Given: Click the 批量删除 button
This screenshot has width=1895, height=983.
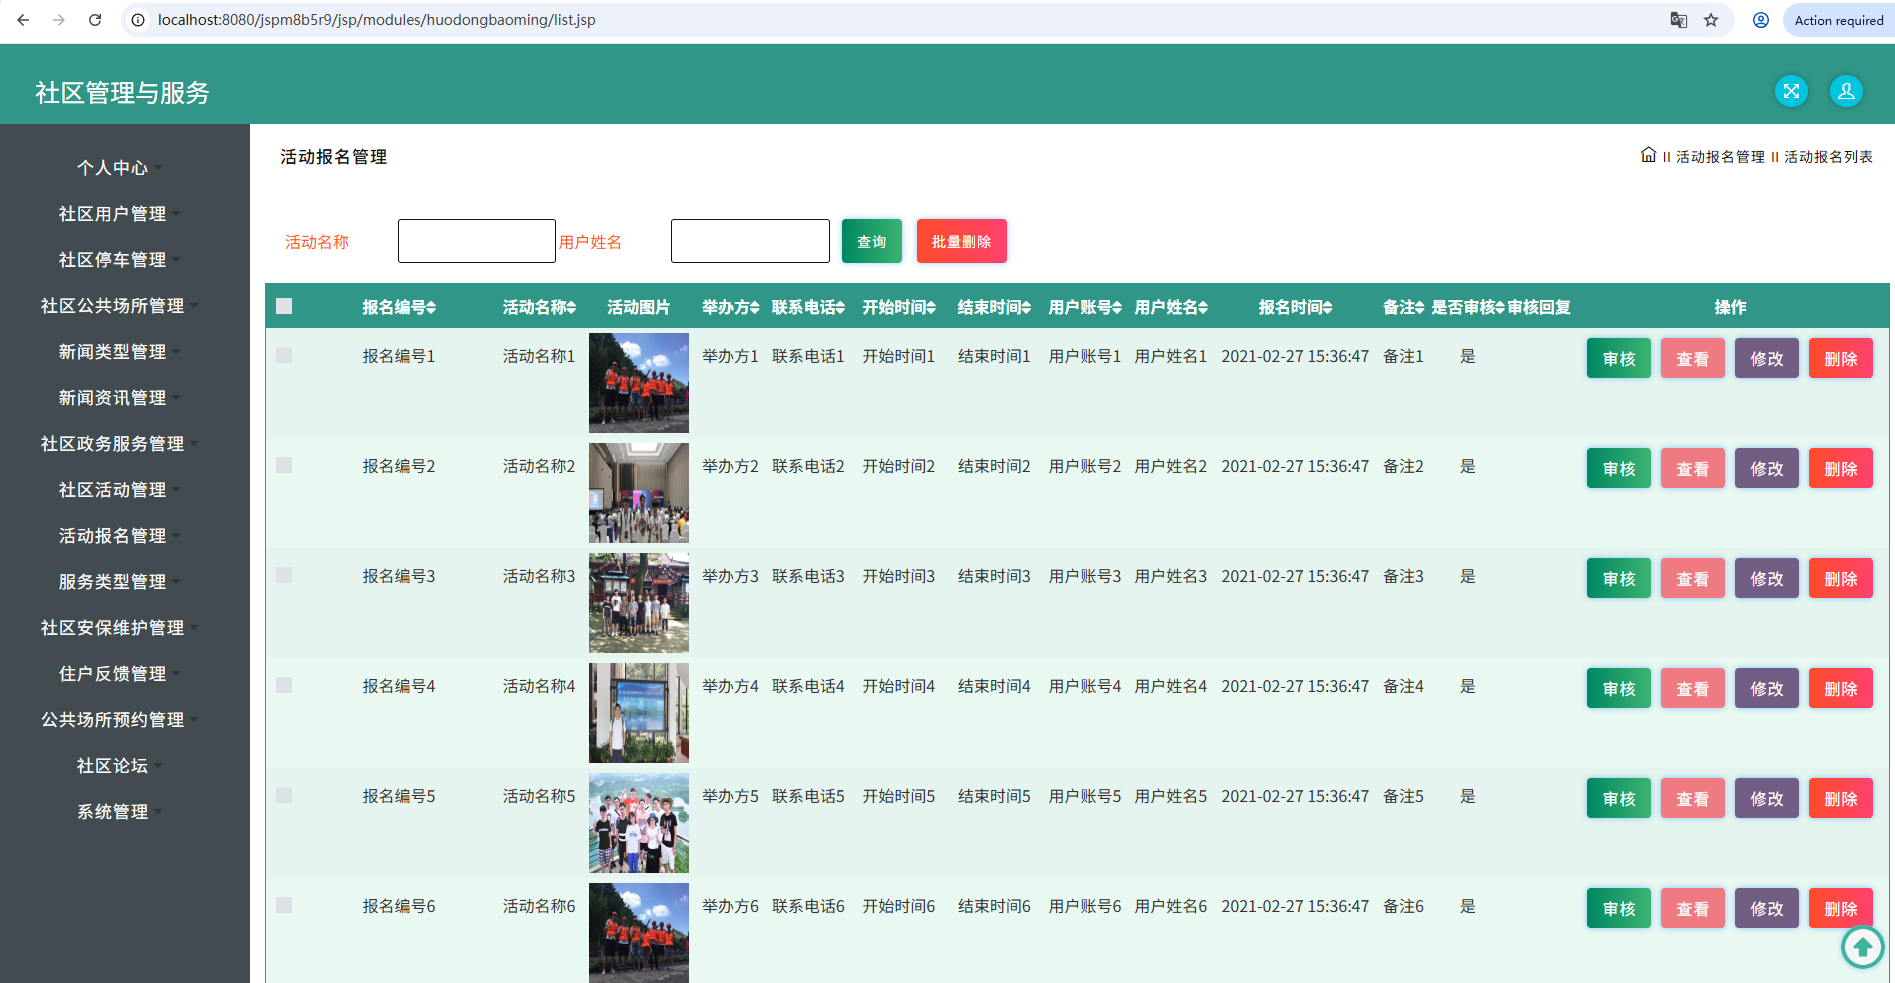Looking at the screenshot, I should tap(962, 241).
